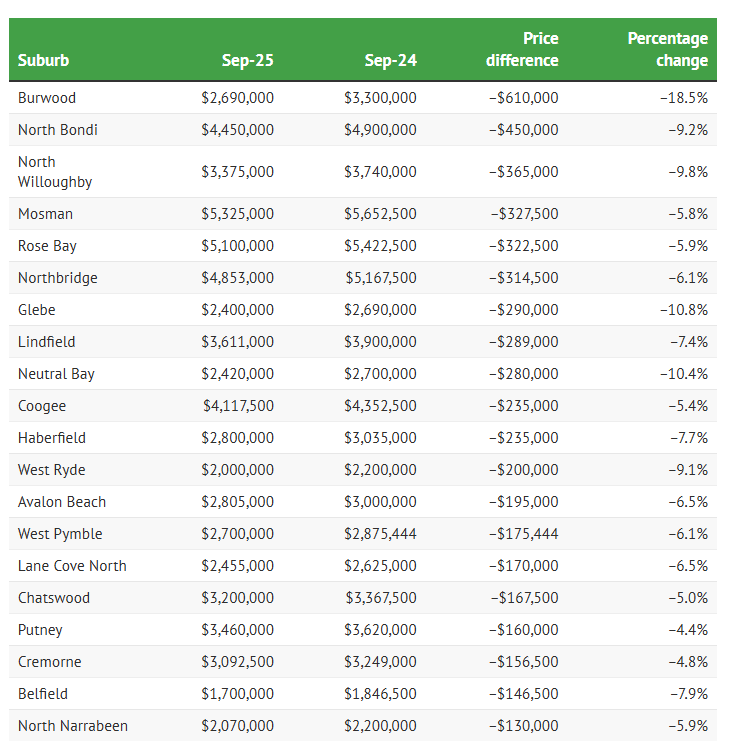Click the Suburb column header
Screen dimensions: 733x753
click(x=44, y=61)
